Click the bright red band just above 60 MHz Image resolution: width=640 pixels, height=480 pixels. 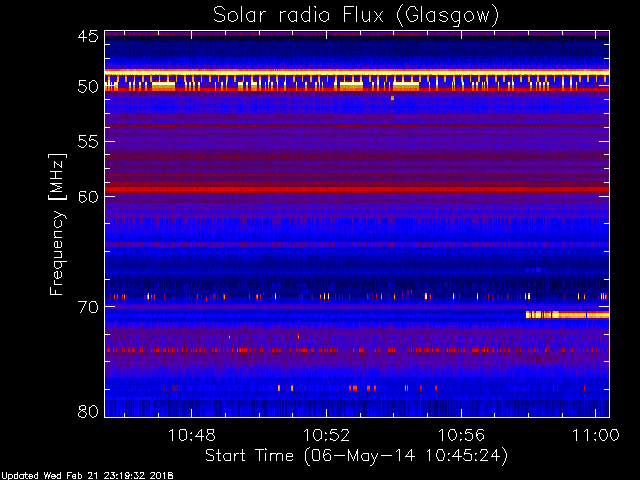357,189
